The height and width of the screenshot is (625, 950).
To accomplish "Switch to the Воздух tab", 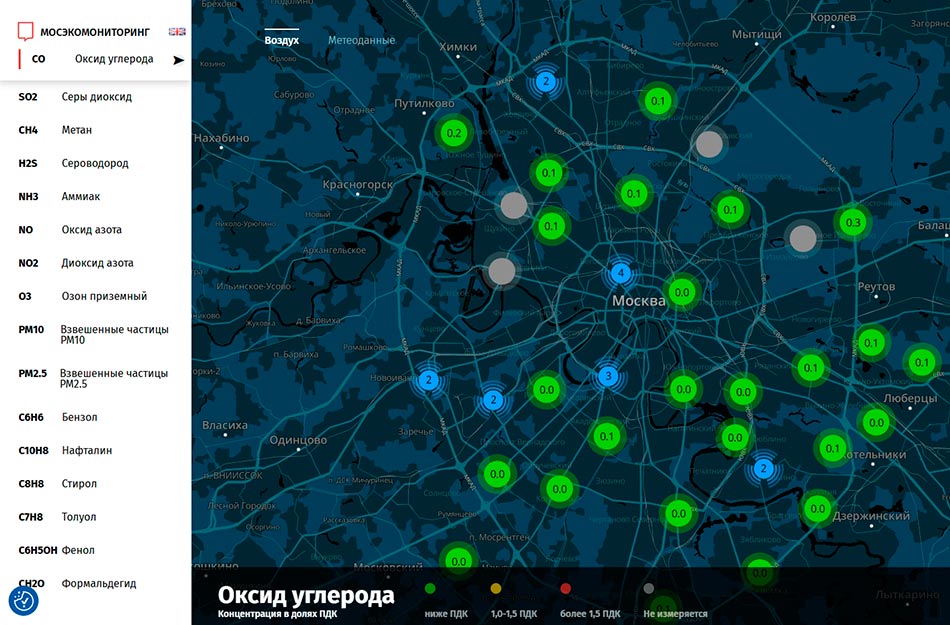I will [281, 40].
